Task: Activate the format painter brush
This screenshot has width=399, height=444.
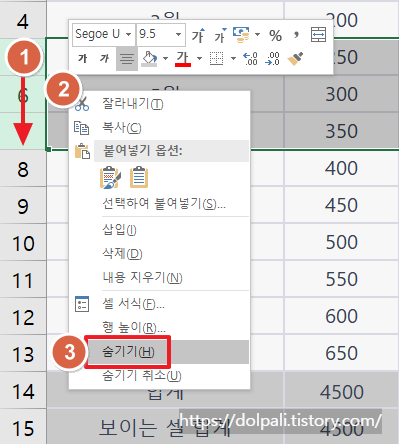Action: (x=295, y=59)
